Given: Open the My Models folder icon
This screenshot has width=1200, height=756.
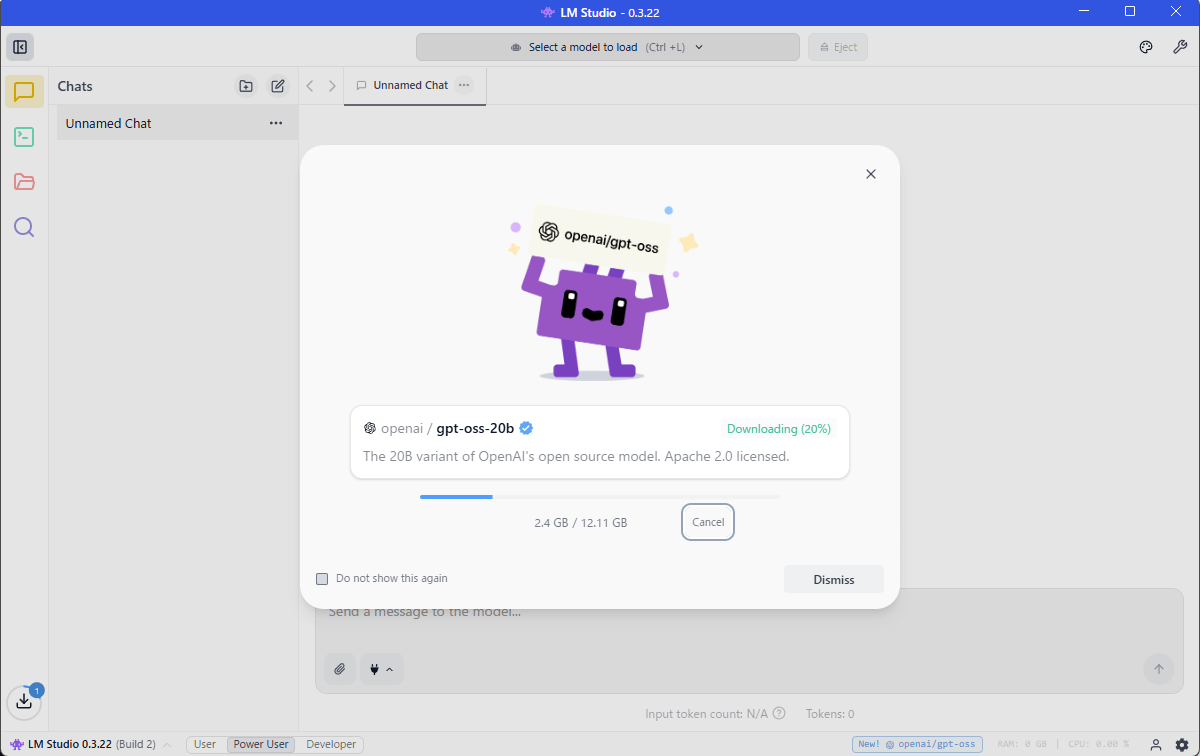Looking at the screenshot, I should (x=24, y=182).
